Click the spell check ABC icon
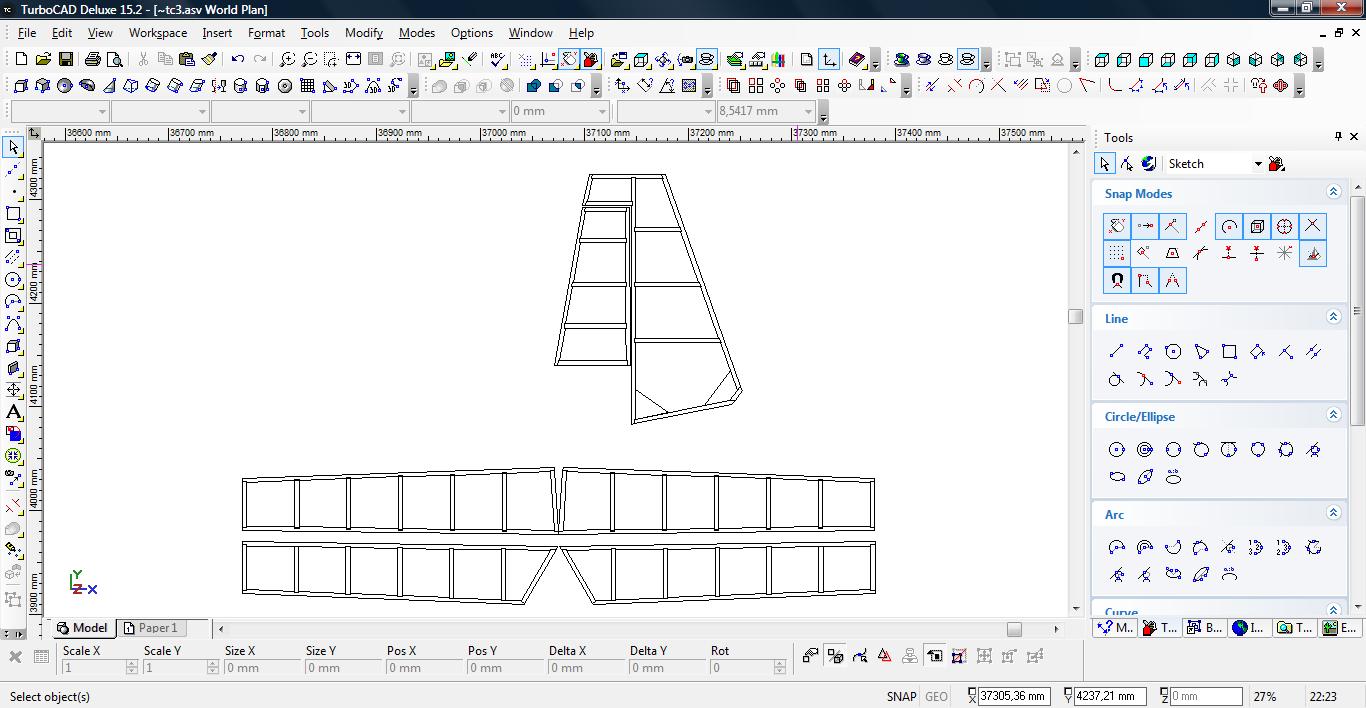 click(499, 60)
